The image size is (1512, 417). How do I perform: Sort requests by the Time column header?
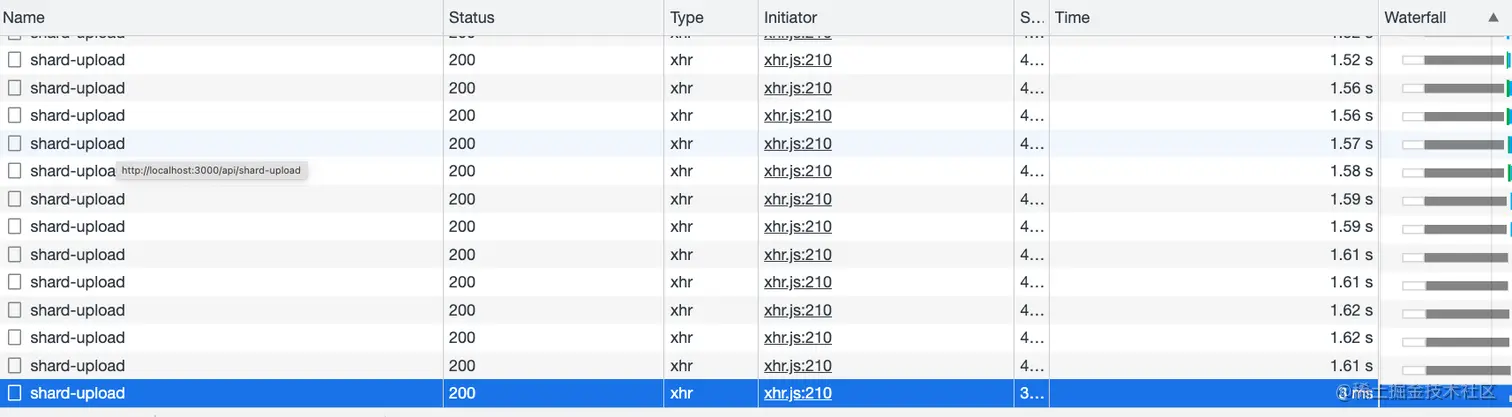[x=1072, y=18]
